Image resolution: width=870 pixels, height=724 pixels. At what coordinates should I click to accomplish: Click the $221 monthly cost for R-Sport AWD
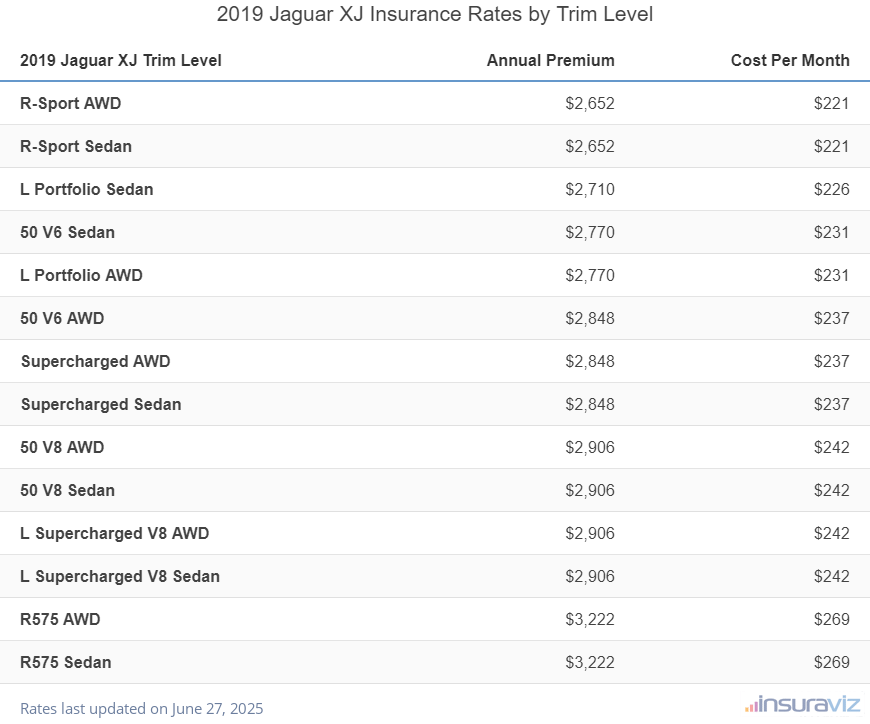pos(832,104)
